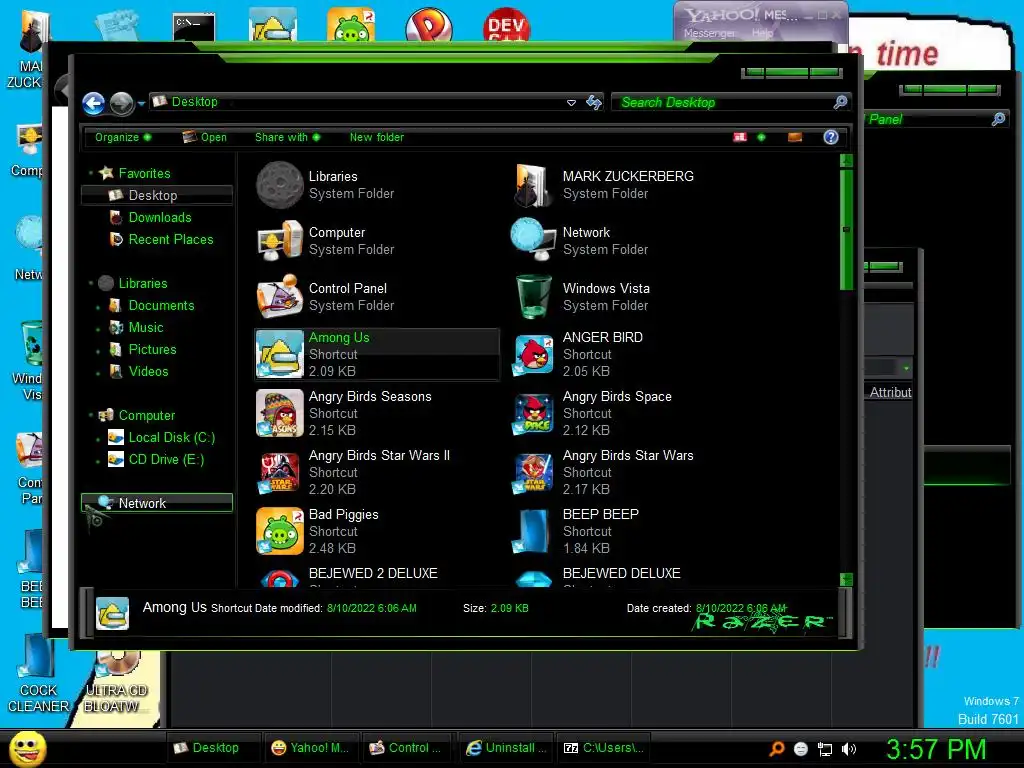Image resolution: width=1024 pixels, height=768 pixels.
Task: Refresh the Desktop folder view
Action: [594, 103]
